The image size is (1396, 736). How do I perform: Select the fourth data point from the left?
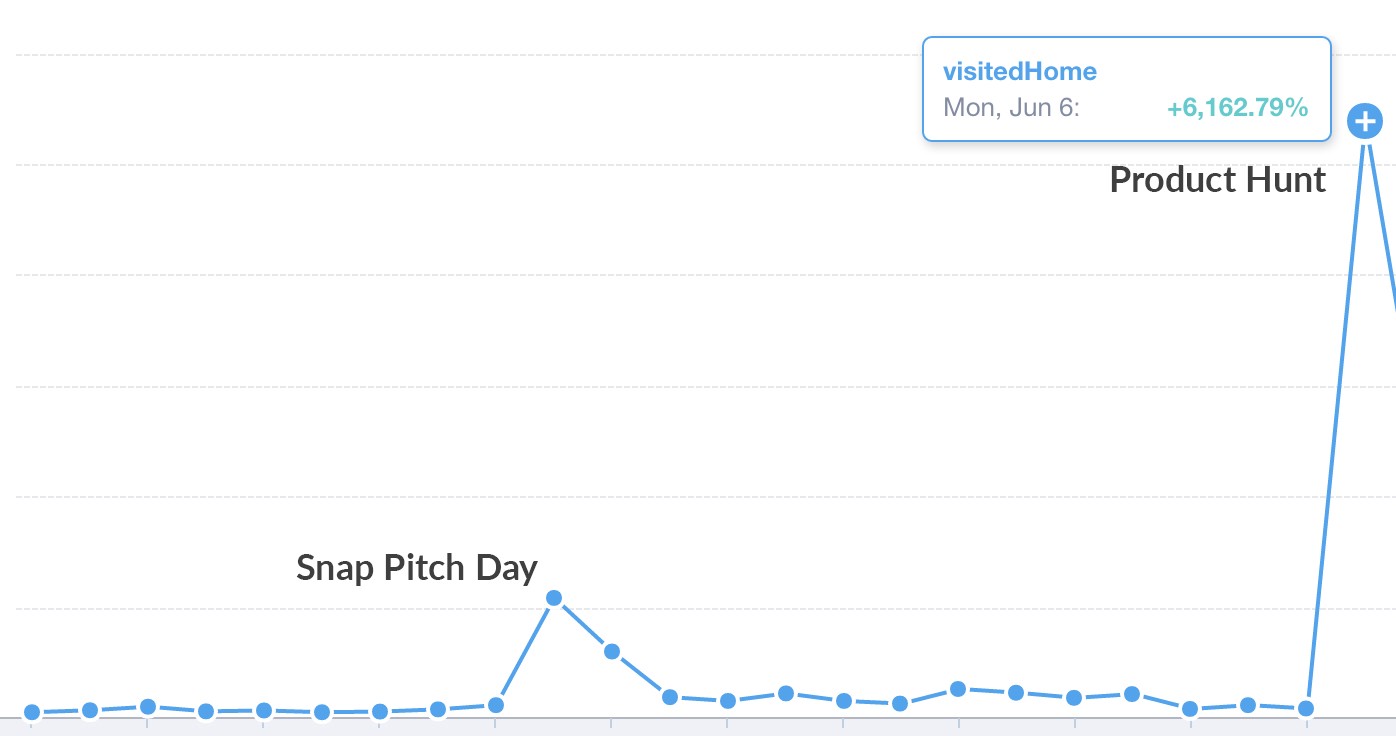[x=206, y=711]
